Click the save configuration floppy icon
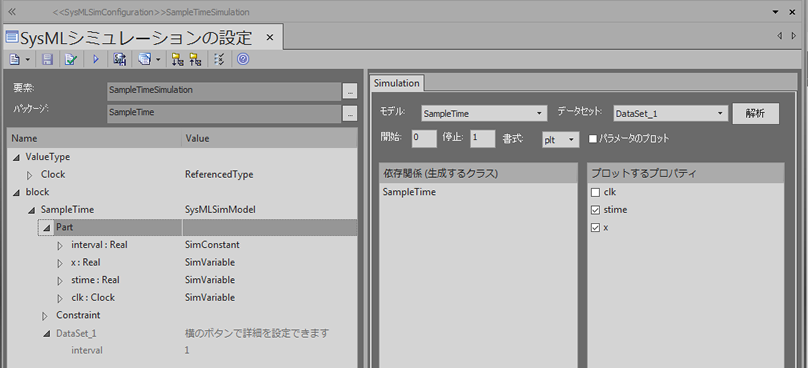 click(47, 60)
